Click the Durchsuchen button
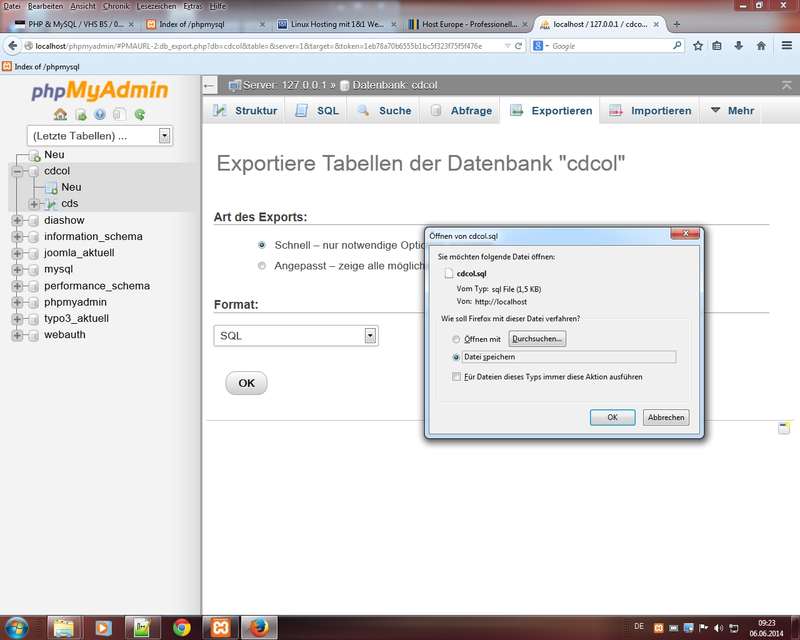800x640 pixels. [537, 339]
